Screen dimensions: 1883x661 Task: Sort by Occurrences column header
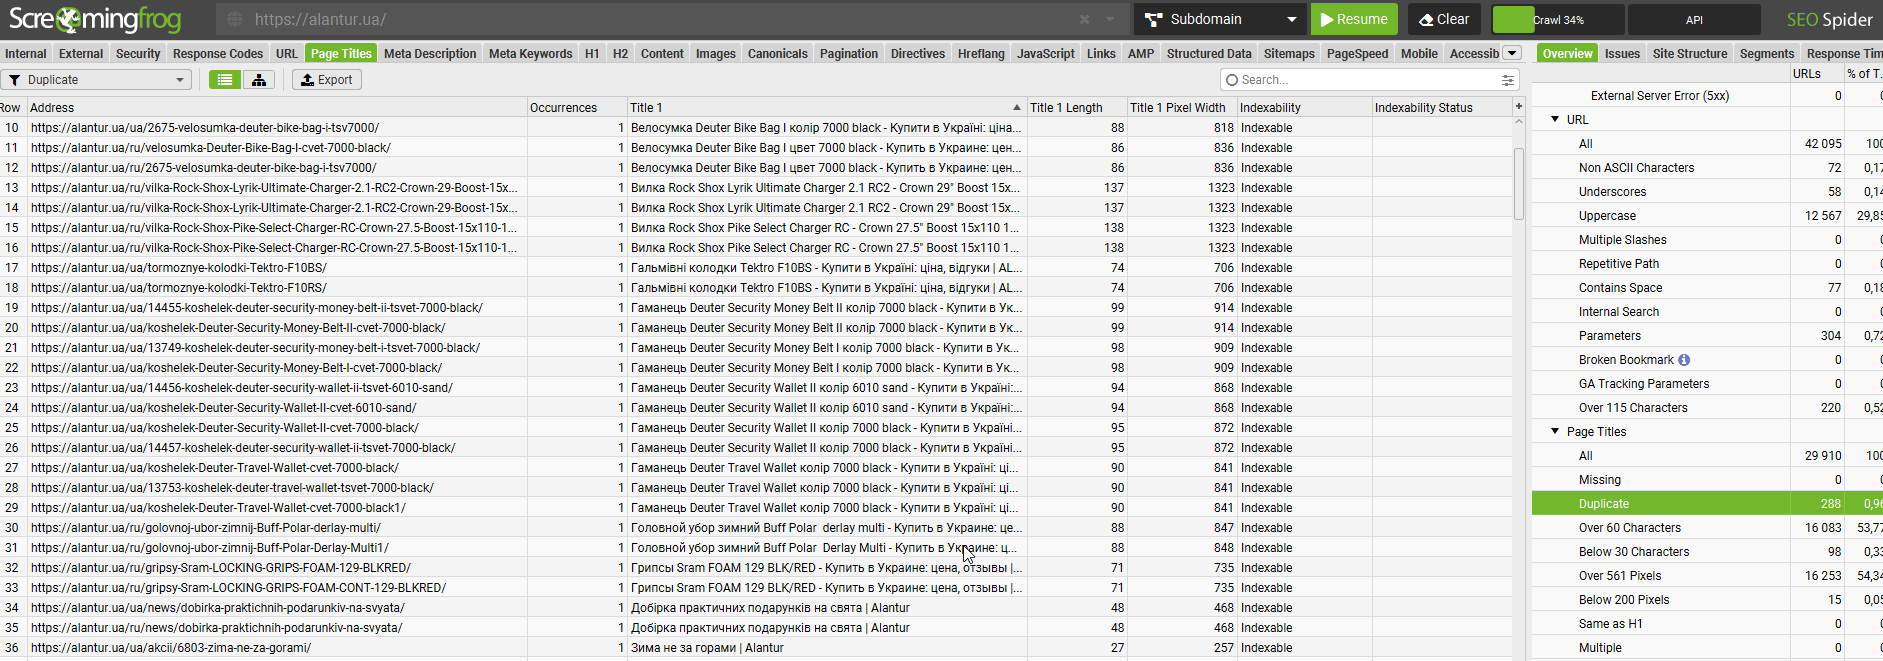(577, 107)
